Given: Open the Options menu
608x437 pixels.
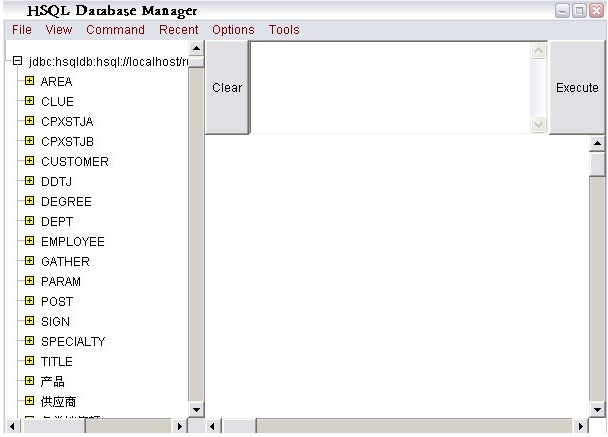Looking at the screenshot, I should (233, 29).
